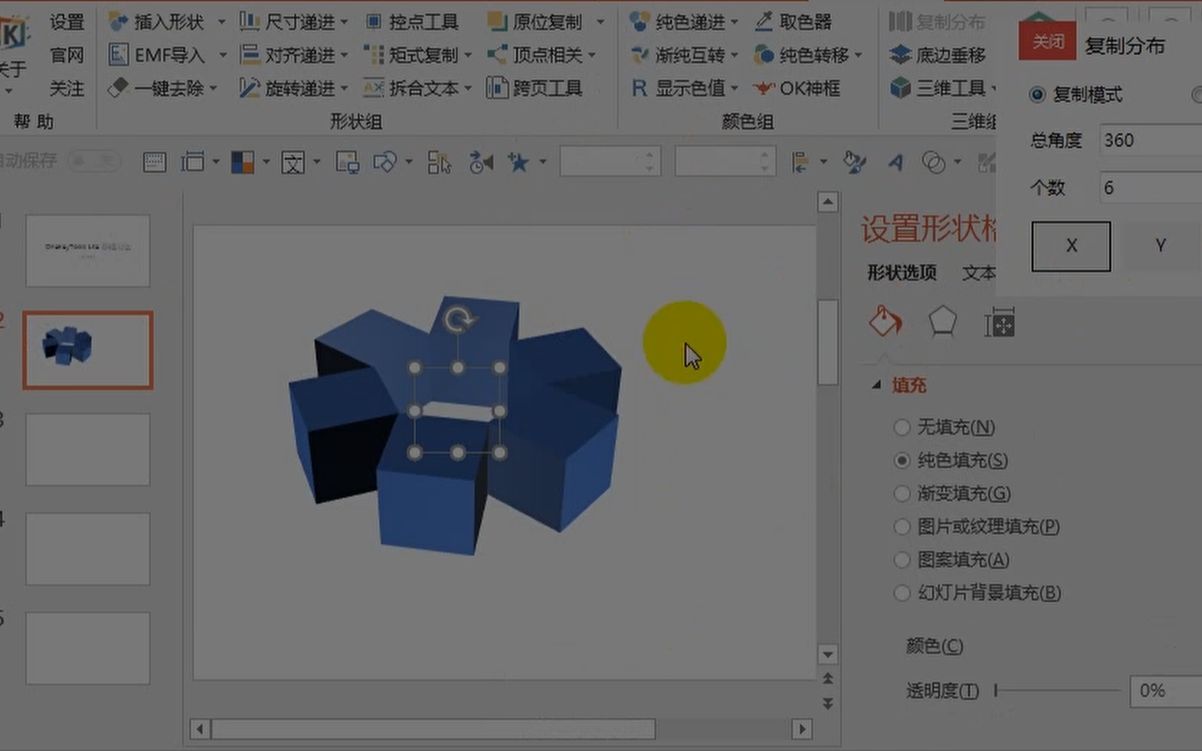
Task: Close the 复制分布 panel via 关闭
Action: pyautogui.click(x=1047, y=41)
